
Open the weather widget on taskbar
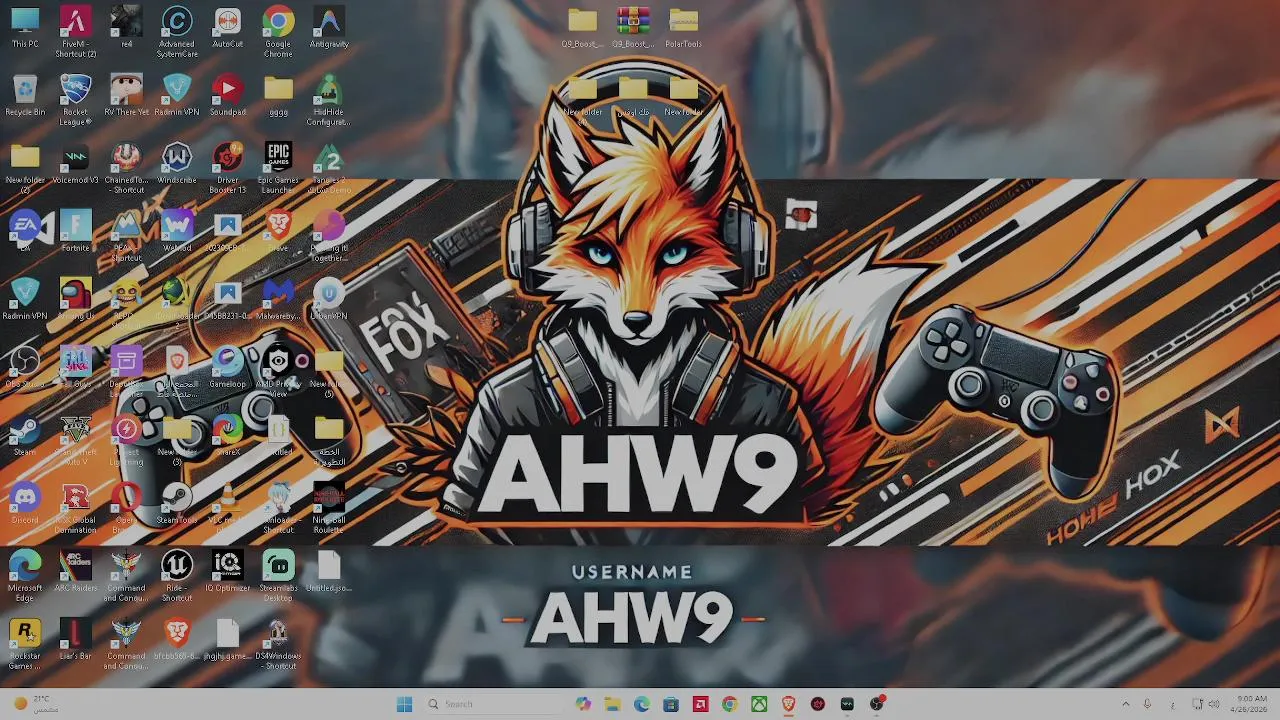pos(34,704)
